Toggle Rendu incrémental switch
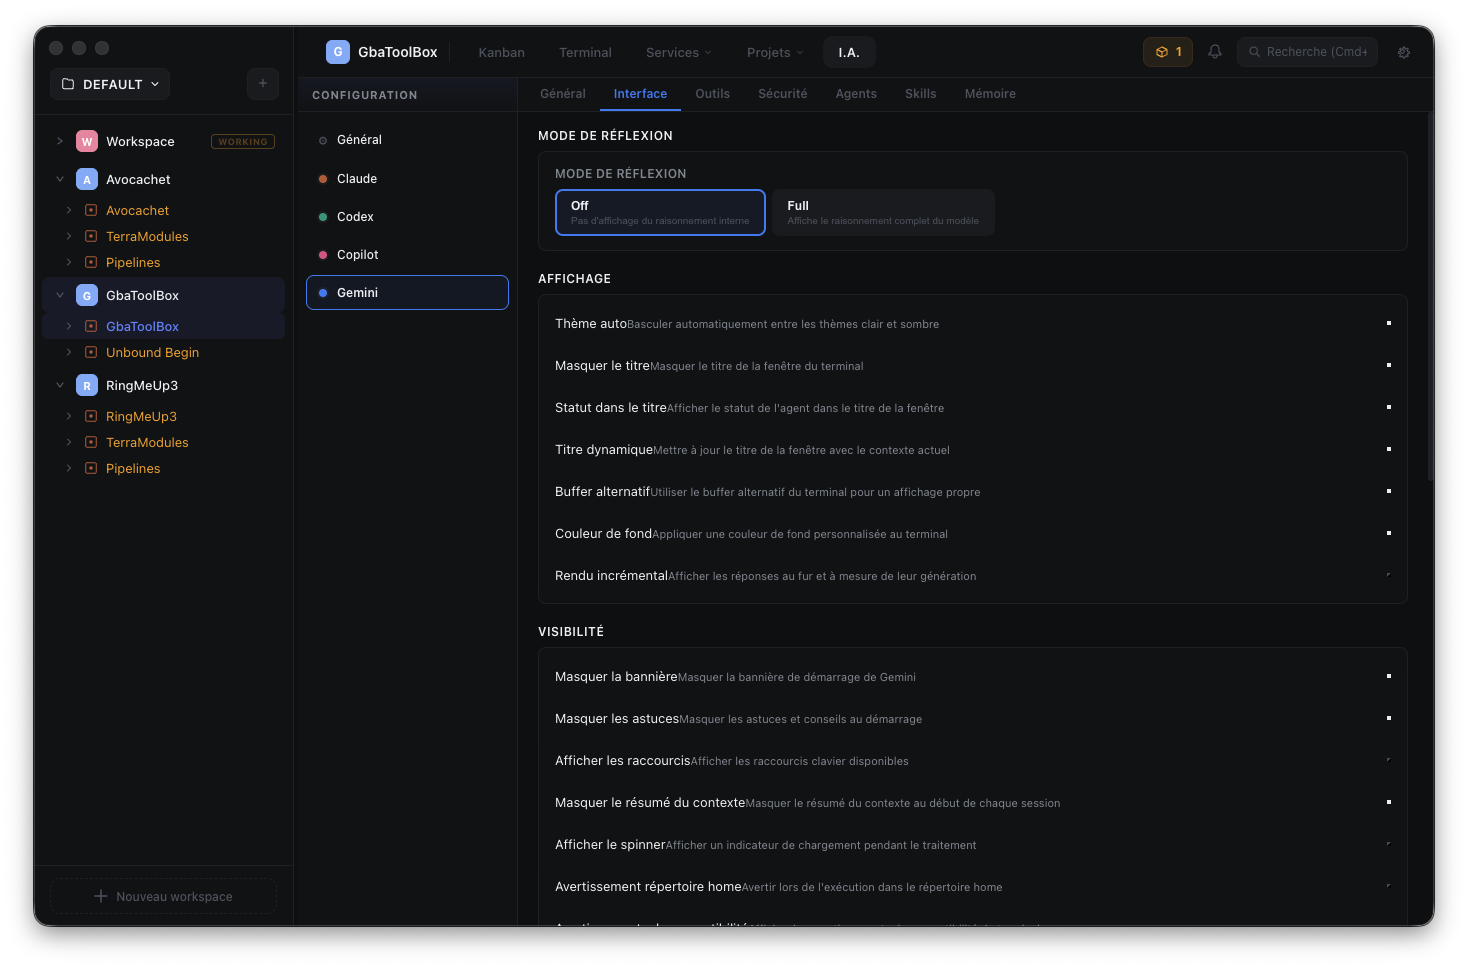Screen dimensions: 1468x968 coord(1389,575)
